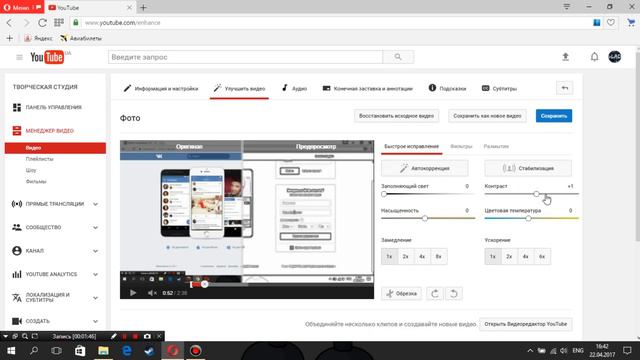640x360 pixels.
Task: Switch to Фильтры tab
Action: click(x=461, y=146)
